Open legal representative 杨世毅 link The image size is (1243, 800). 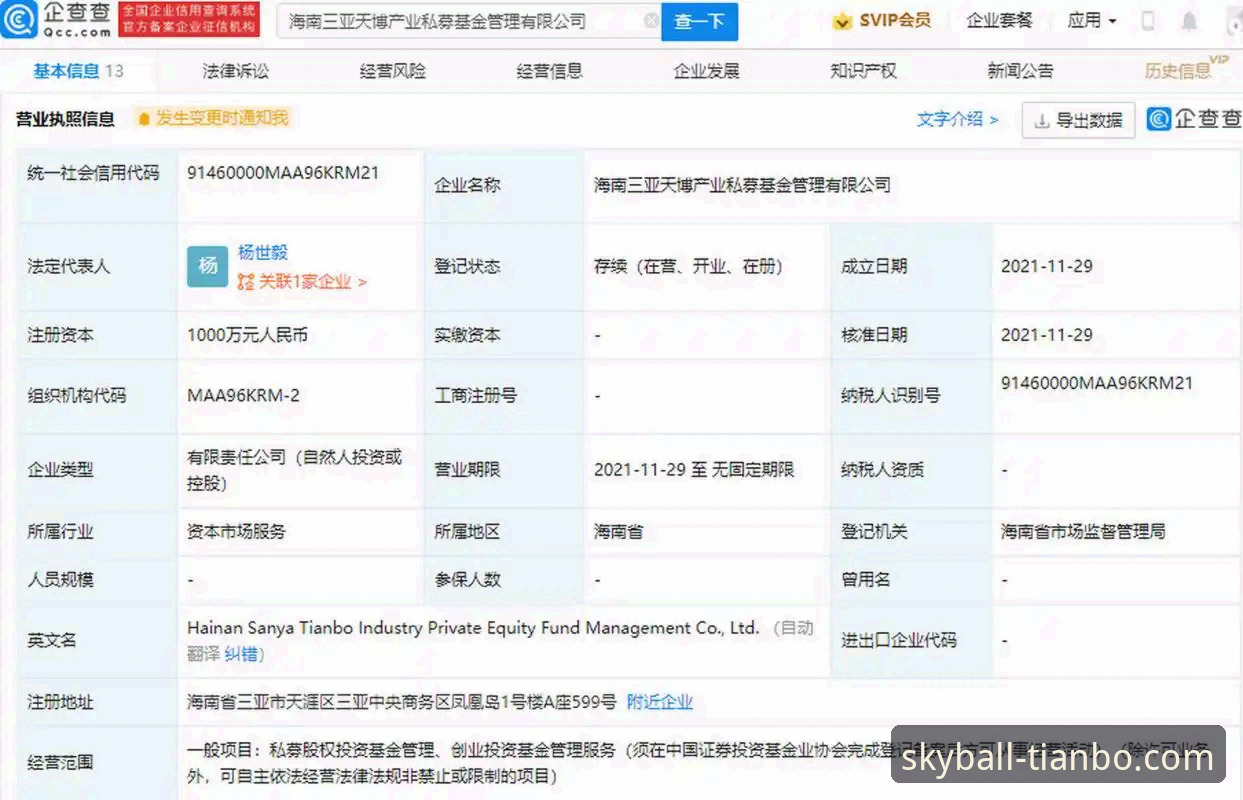(x=263, y=253)
